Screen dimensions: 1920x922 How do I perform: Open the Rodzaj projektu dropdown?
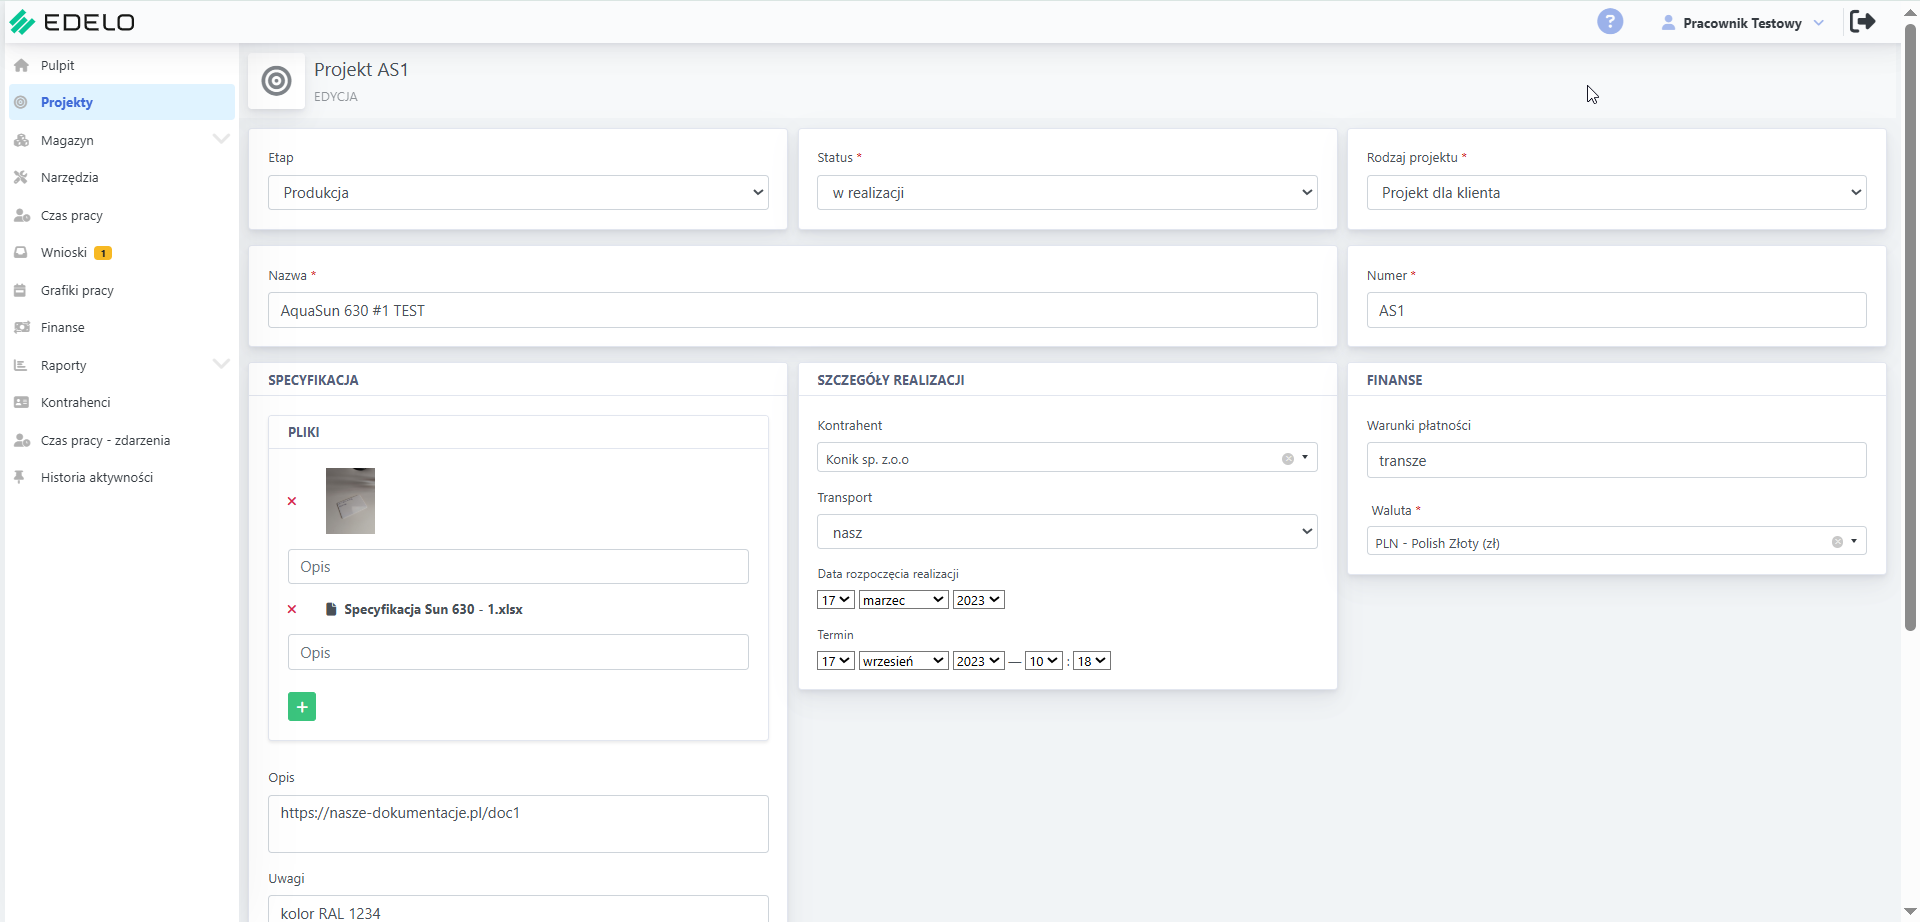click(1616, 193)
